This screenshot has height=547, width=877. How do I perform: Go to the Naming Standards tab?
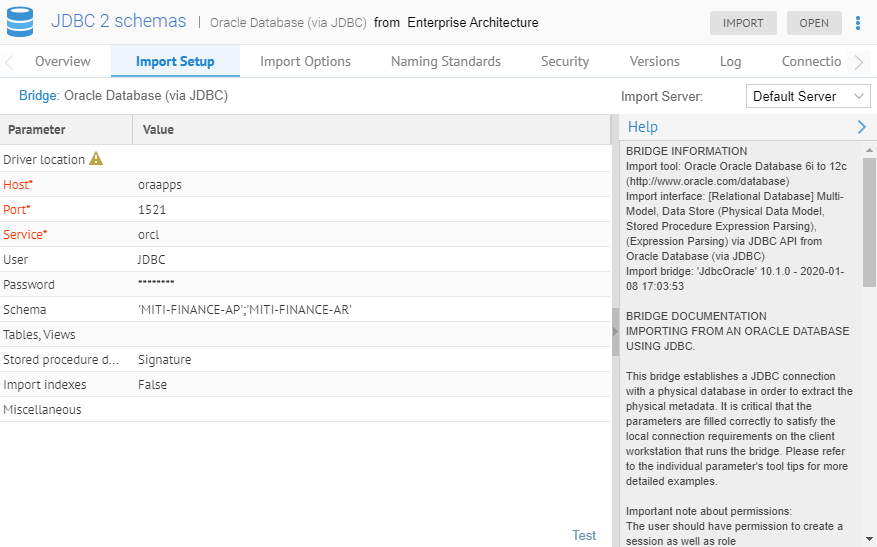tap(445, 61)
